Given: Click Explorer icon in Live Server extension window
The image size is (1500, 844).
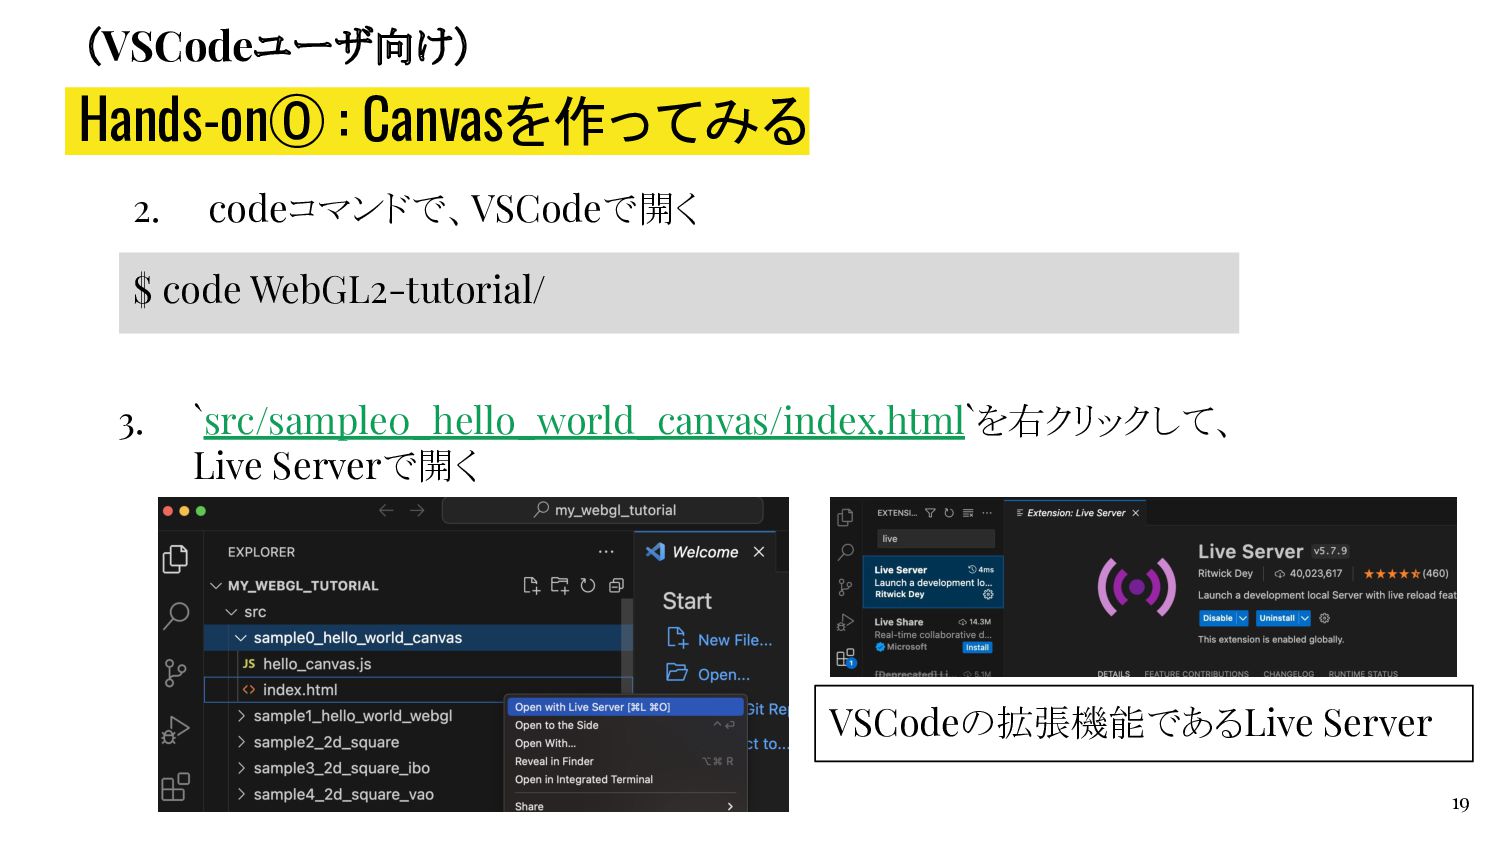Looking at the screenshot, I should 846,517.
